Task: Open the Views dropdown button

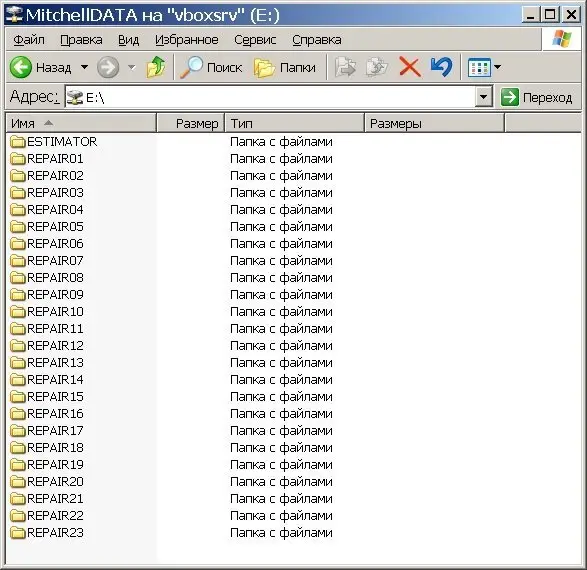Action: 484,67
